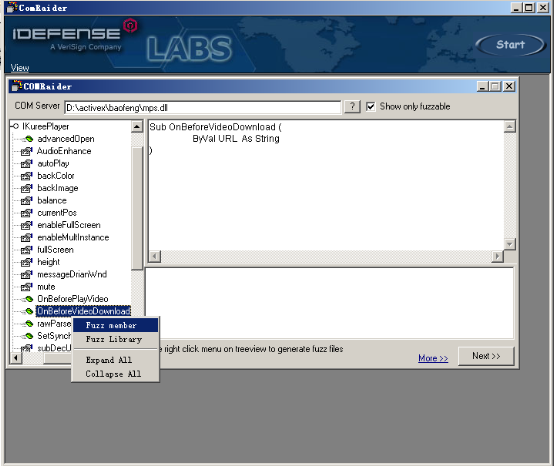Click the property icon beside fullScreen
Viewport: 555px width, 467px height.
(26, 250)
